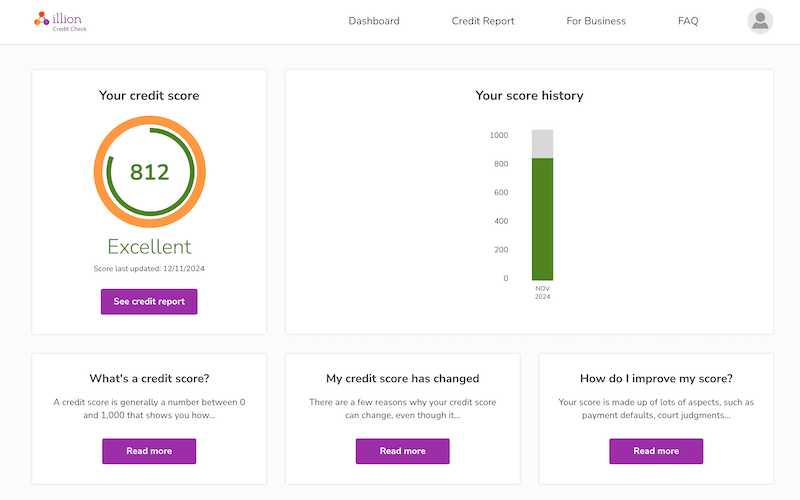Read more about What's a credit score
The width and height of the screenshot is (800, 500).
149,451
